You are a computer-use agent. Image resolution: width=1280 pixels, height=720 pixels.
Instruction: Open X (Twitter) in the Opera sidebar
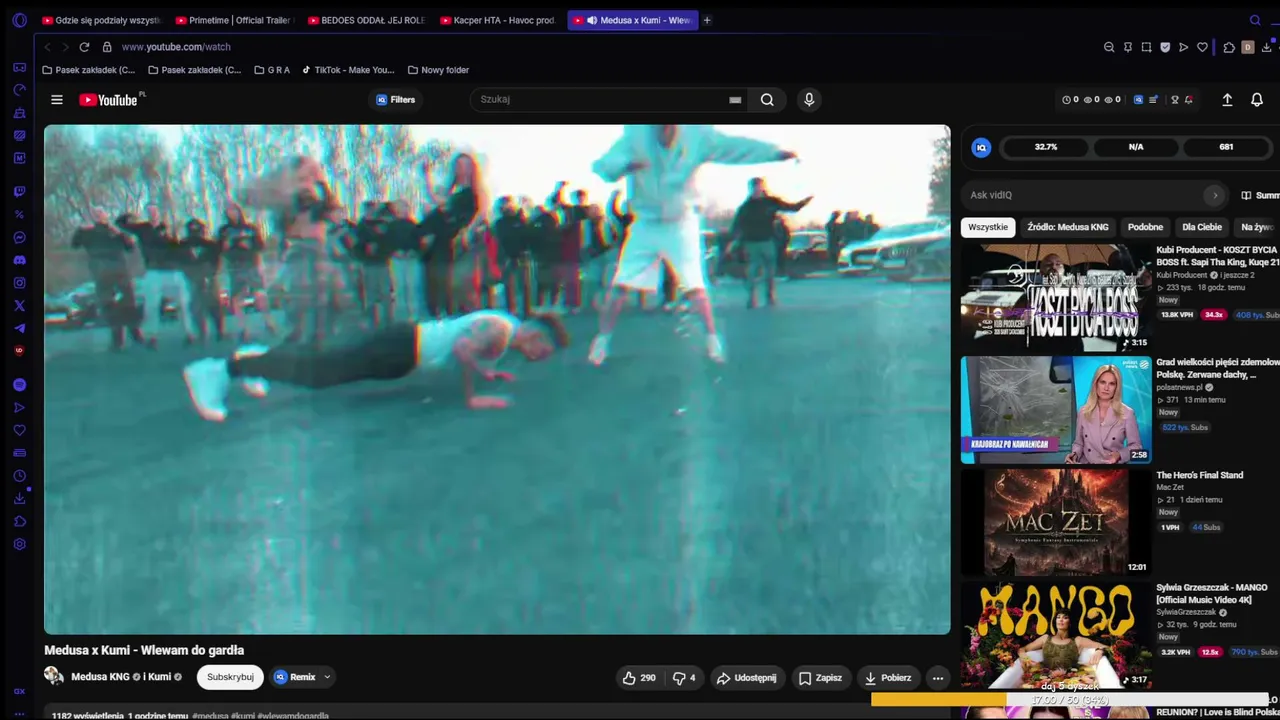[x=19, y=306]
